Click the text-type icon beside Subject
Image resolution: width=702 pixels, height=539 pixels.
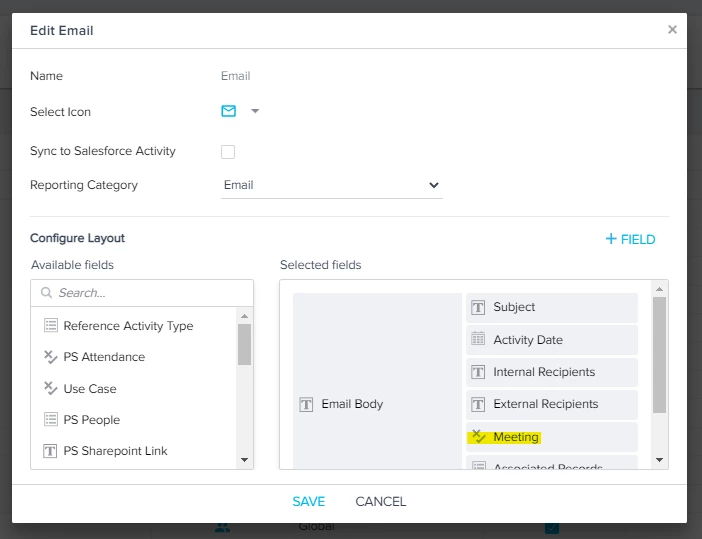tap(478, 308)
